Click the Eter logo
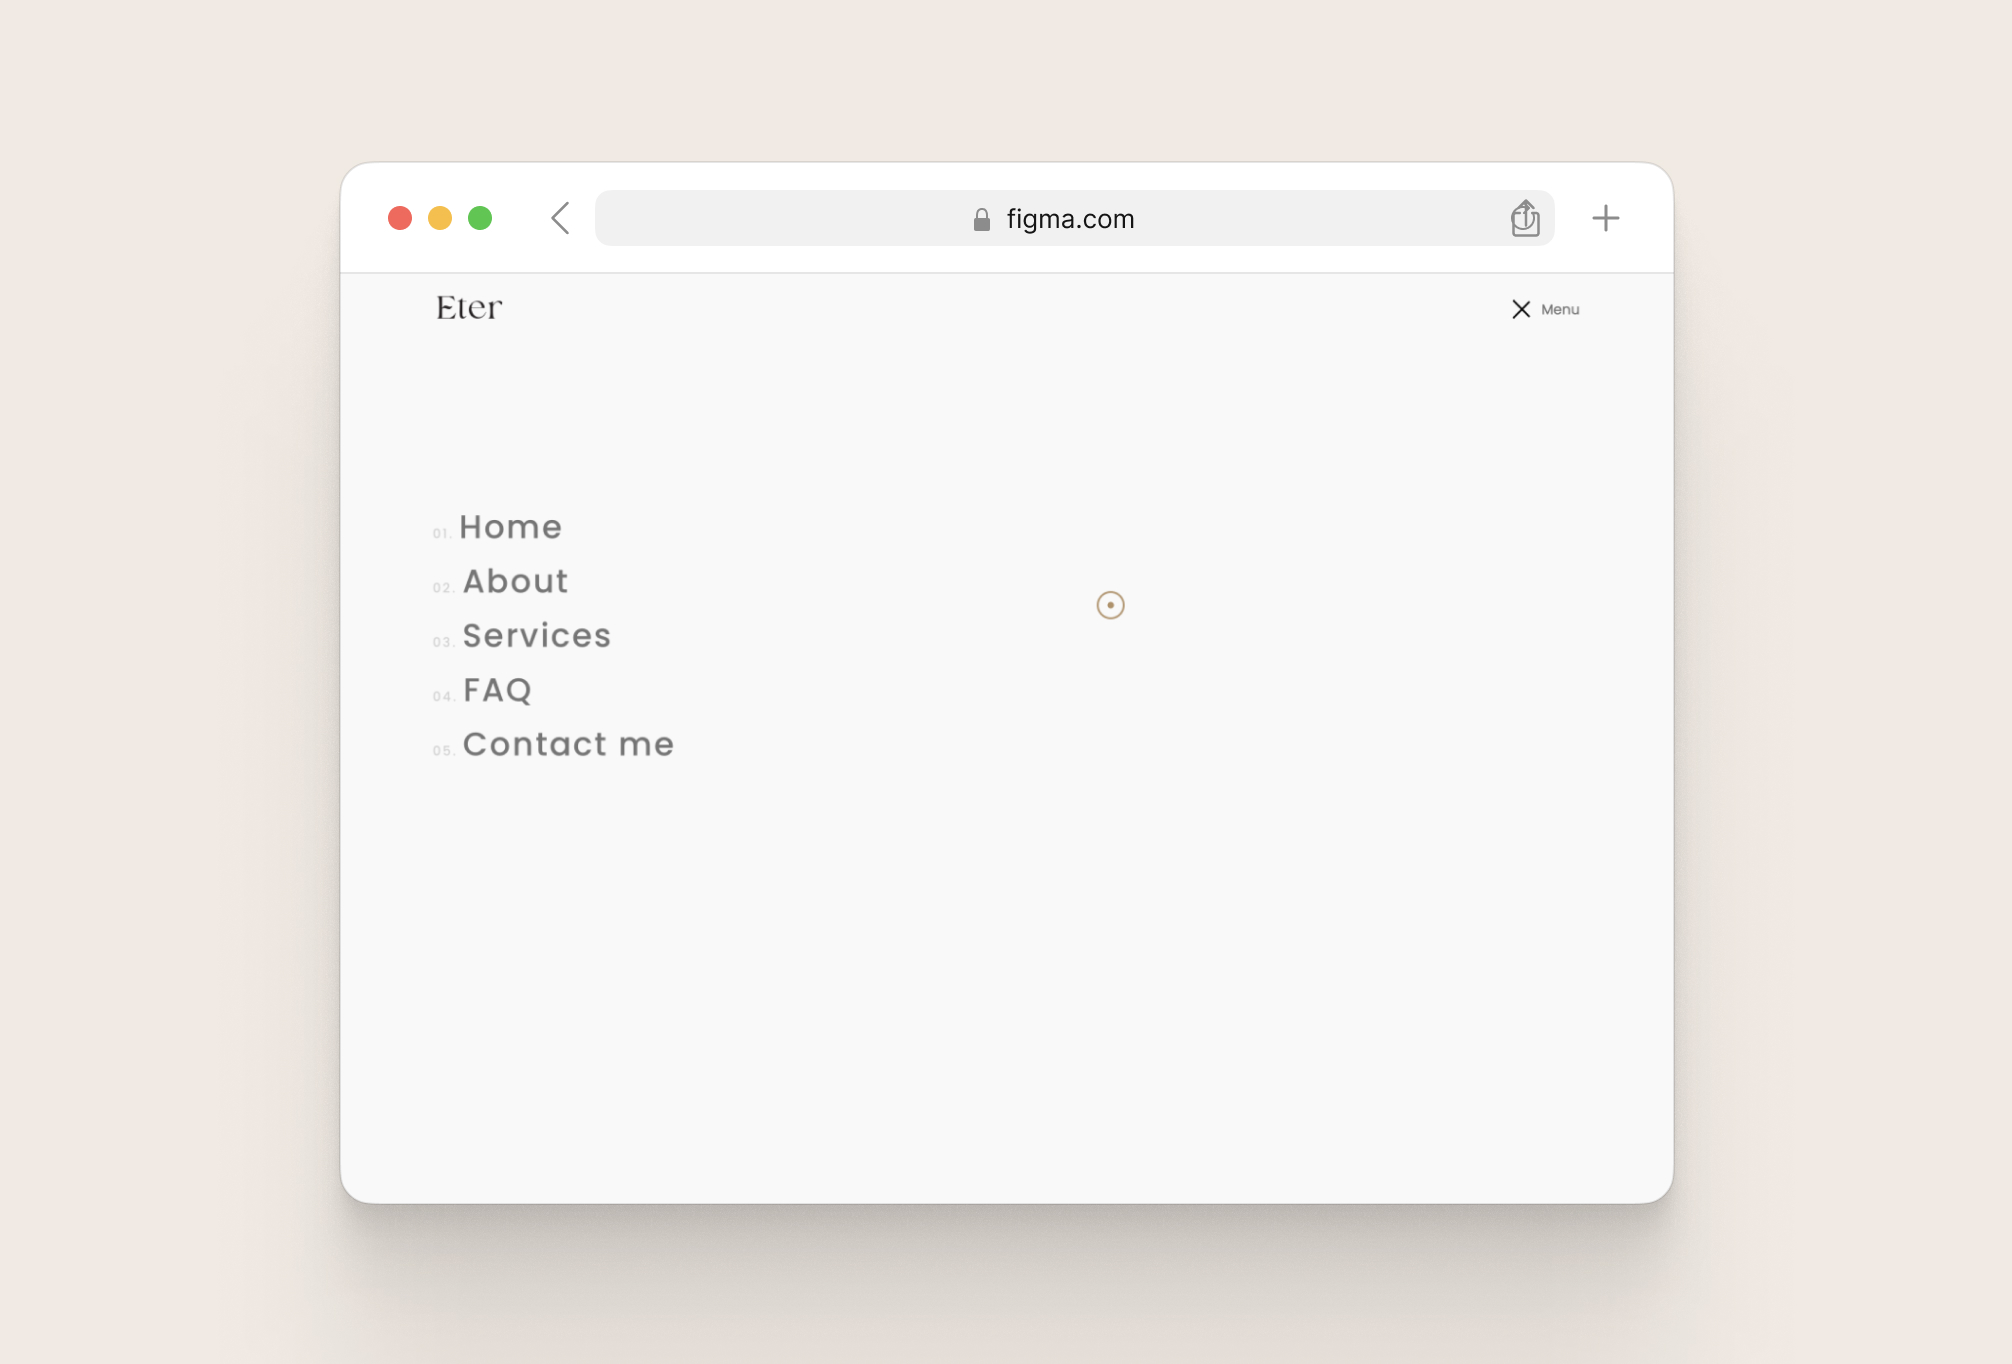Viewport: 2012px width, 1364px height. pos(469,307)
